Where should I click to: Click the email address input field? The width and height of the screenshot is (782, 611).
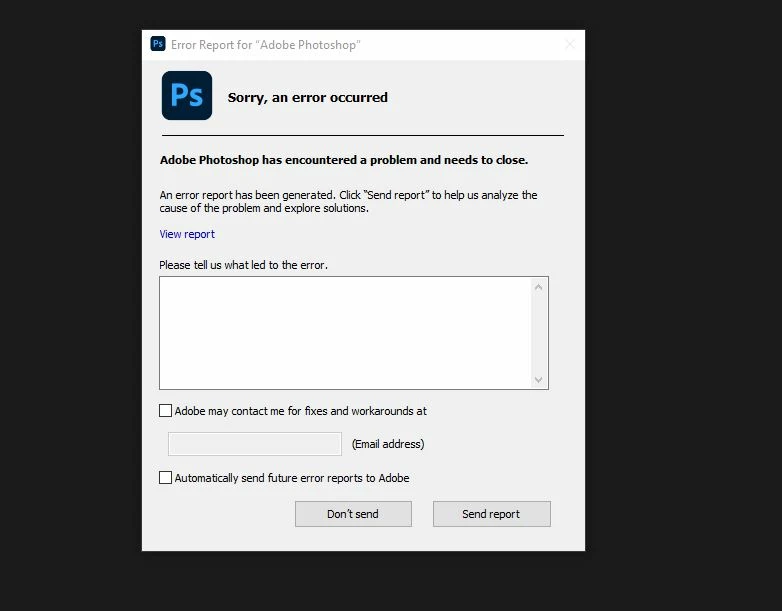click(x=255, y=444)
